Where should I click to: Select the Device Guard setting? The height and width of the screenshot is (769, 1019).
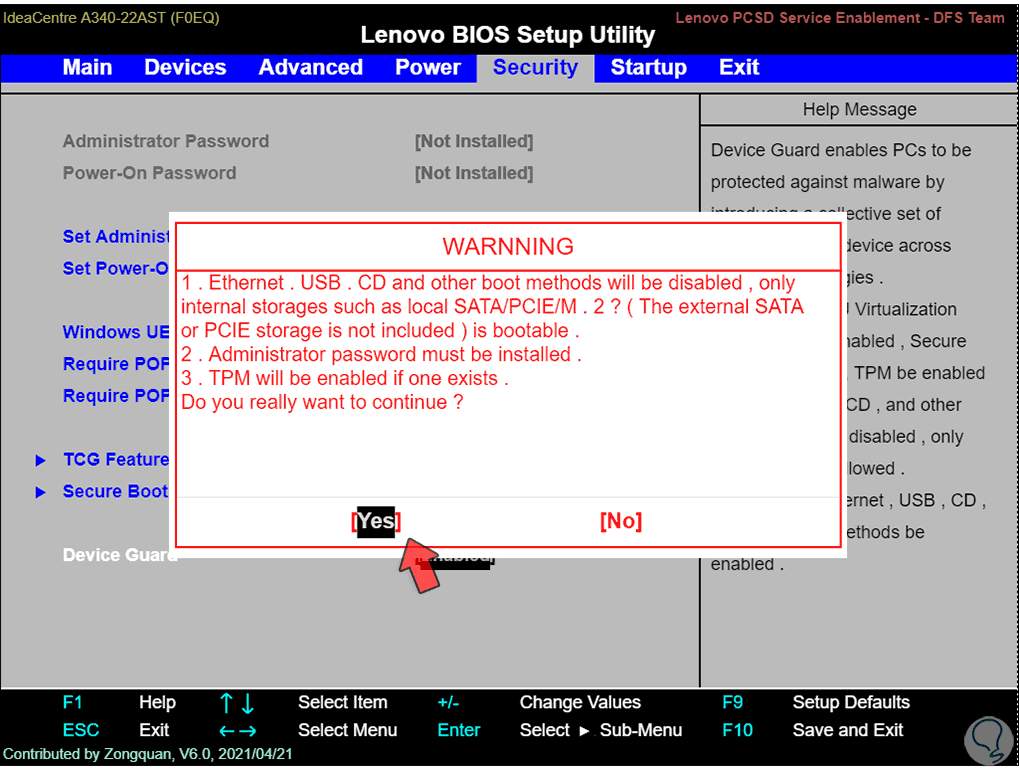point(119,555)
